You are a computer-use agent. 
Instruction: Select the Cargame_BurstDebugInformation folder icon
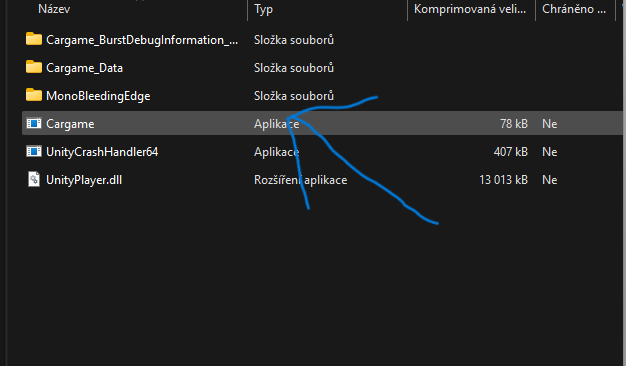click(34, 39)
